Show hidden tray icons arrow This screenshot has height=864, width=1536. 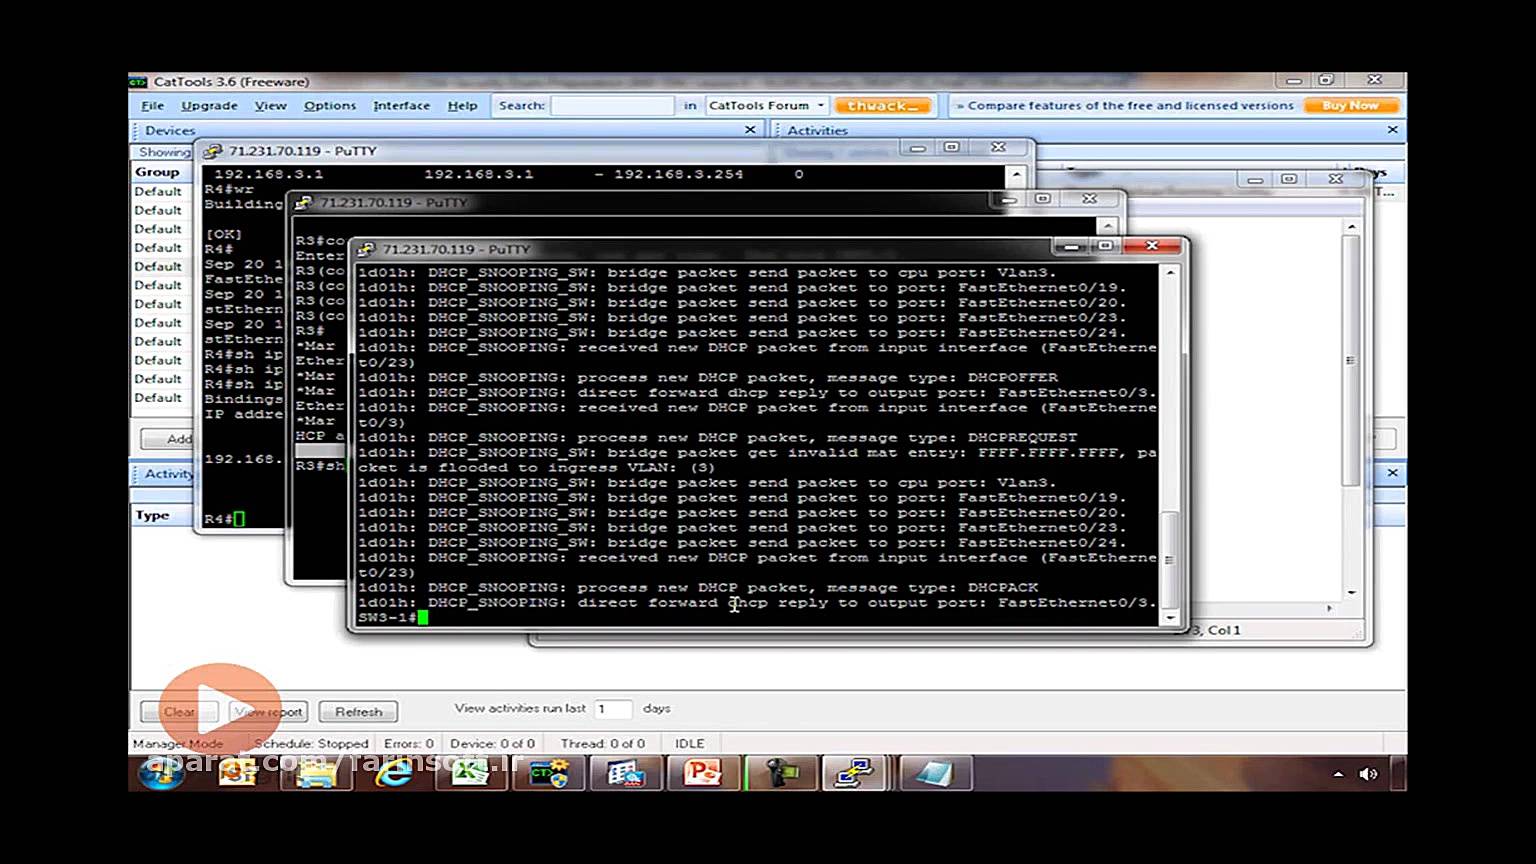coord(1338,774)
